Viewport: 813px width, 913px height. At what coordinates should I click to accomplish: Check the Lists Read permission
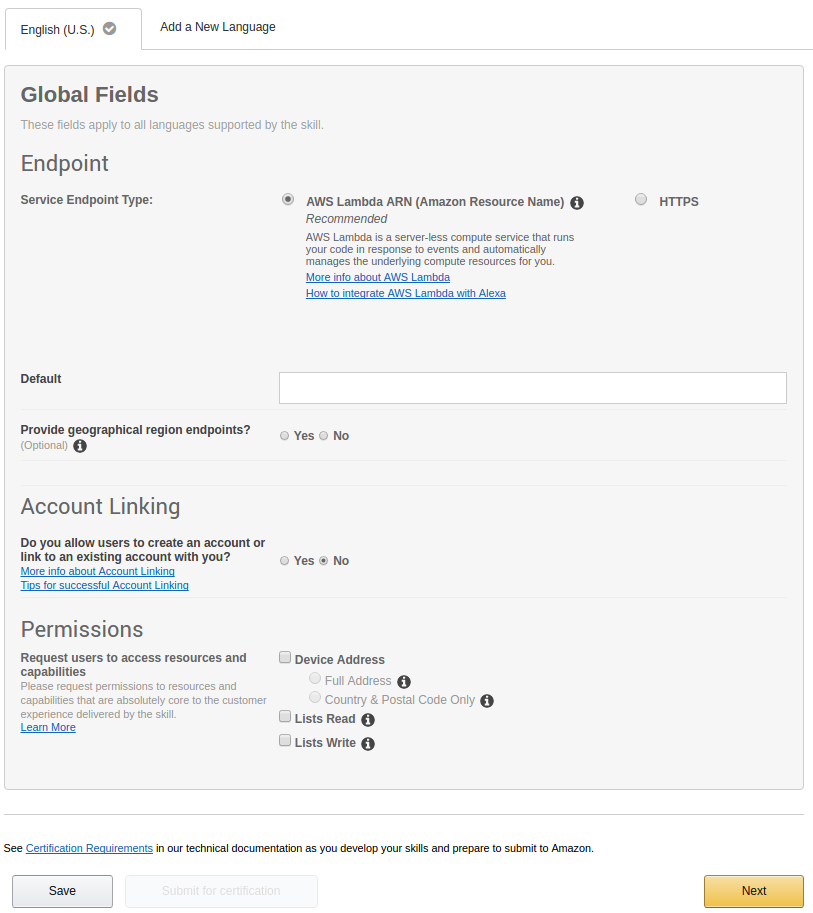pos(285,717)
